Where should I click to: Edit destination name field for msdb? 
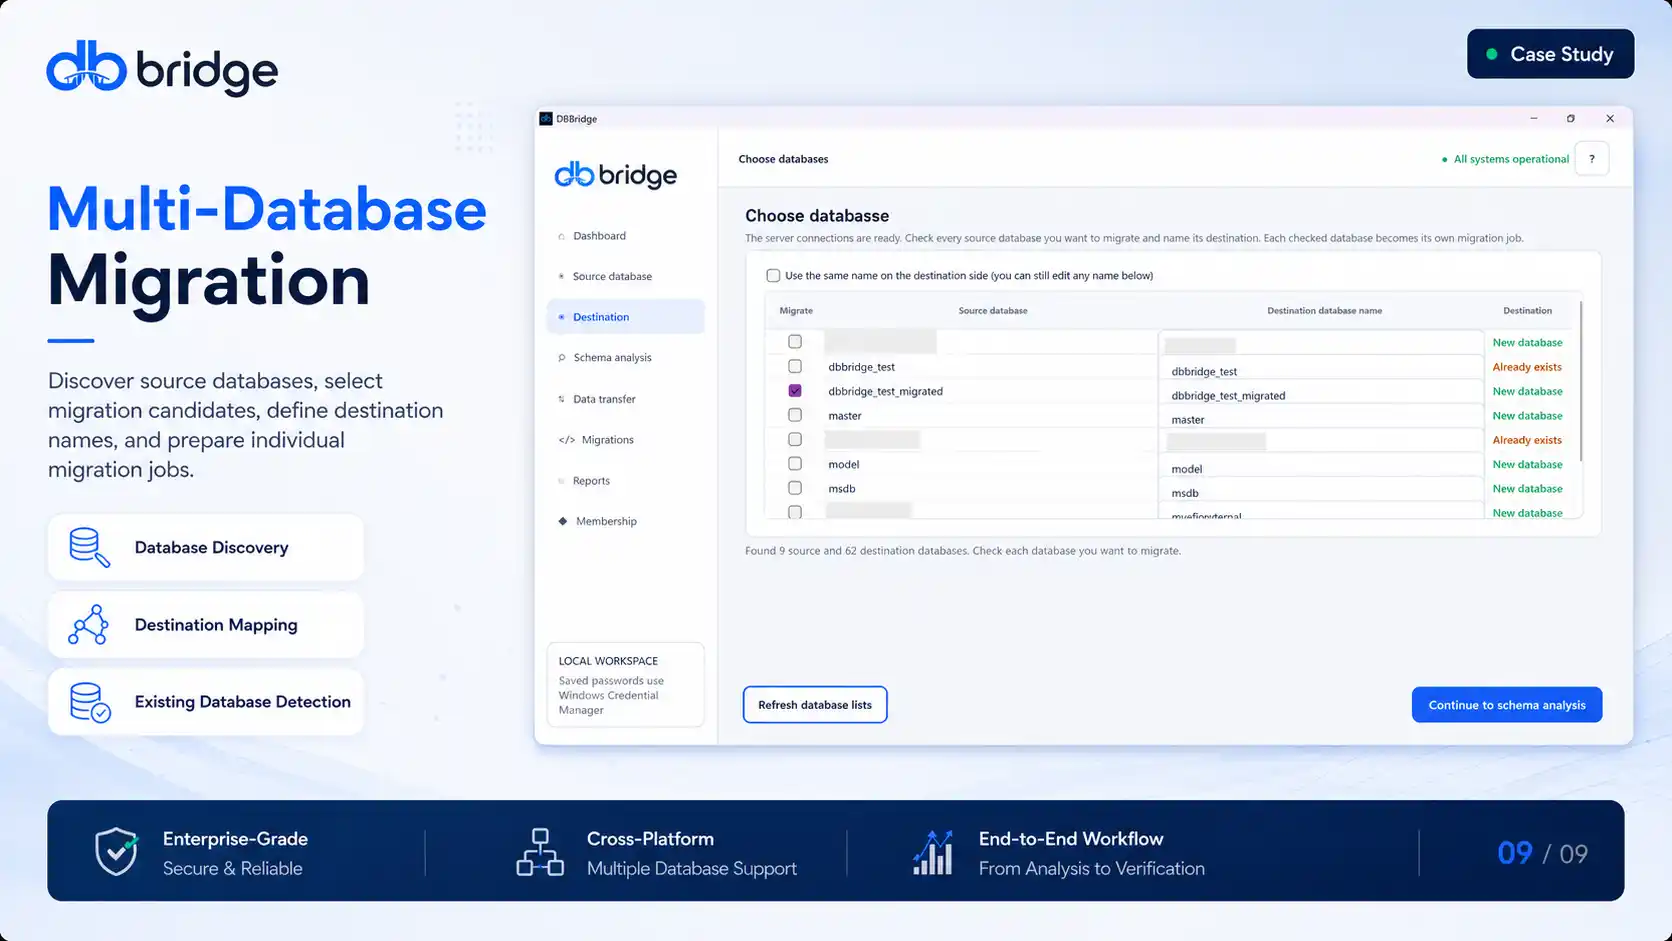point(1321,490)
